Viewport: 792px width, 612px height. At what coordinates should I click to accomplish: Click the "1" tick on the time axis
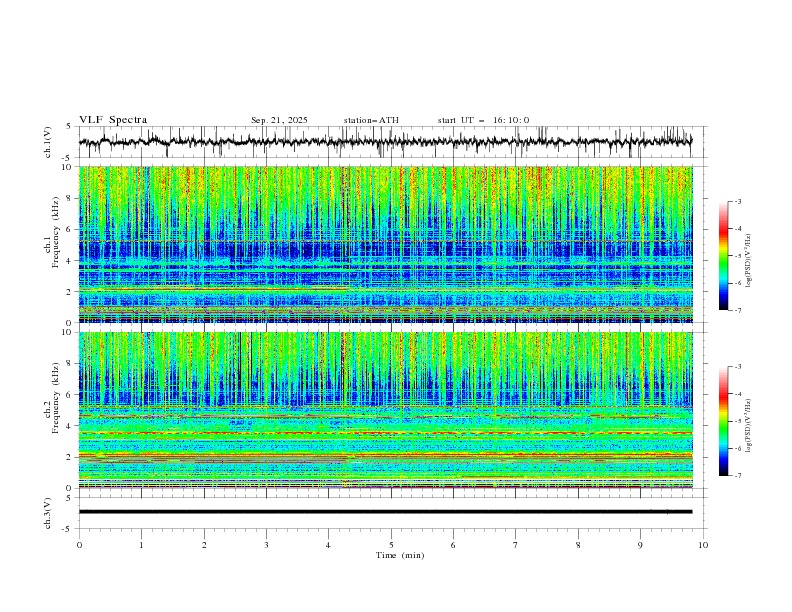pyautogui.click(x=141, y=545)
